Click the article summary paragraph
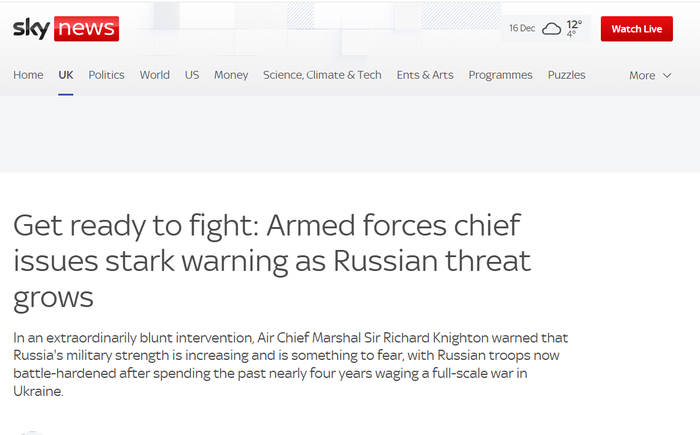700x435 pixels. pyautogui.click(x=290, y=365)
